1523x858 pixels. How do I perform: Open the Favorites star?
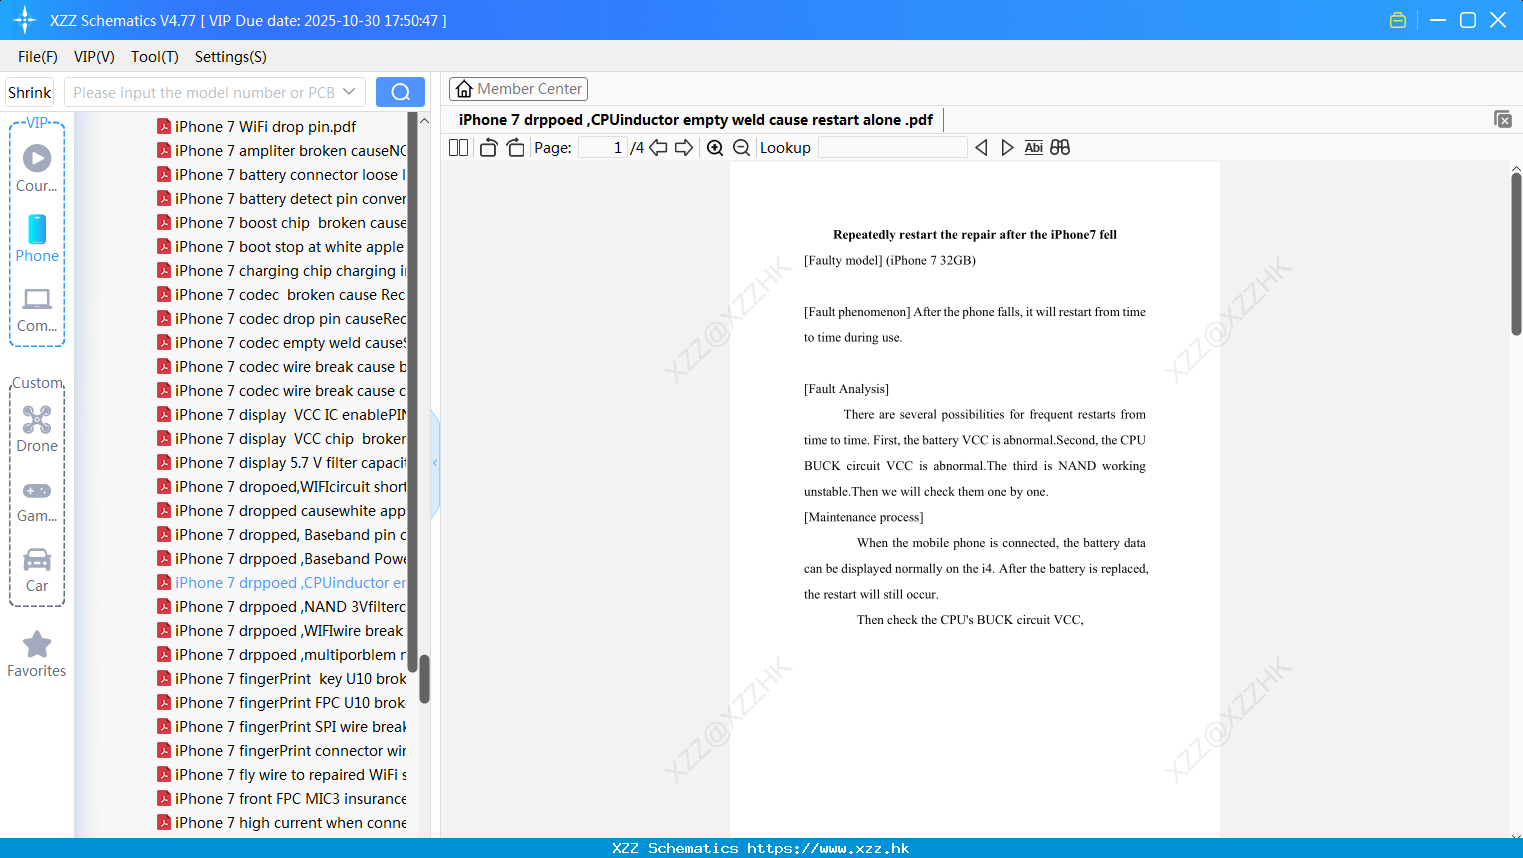[x=37, y=645]
